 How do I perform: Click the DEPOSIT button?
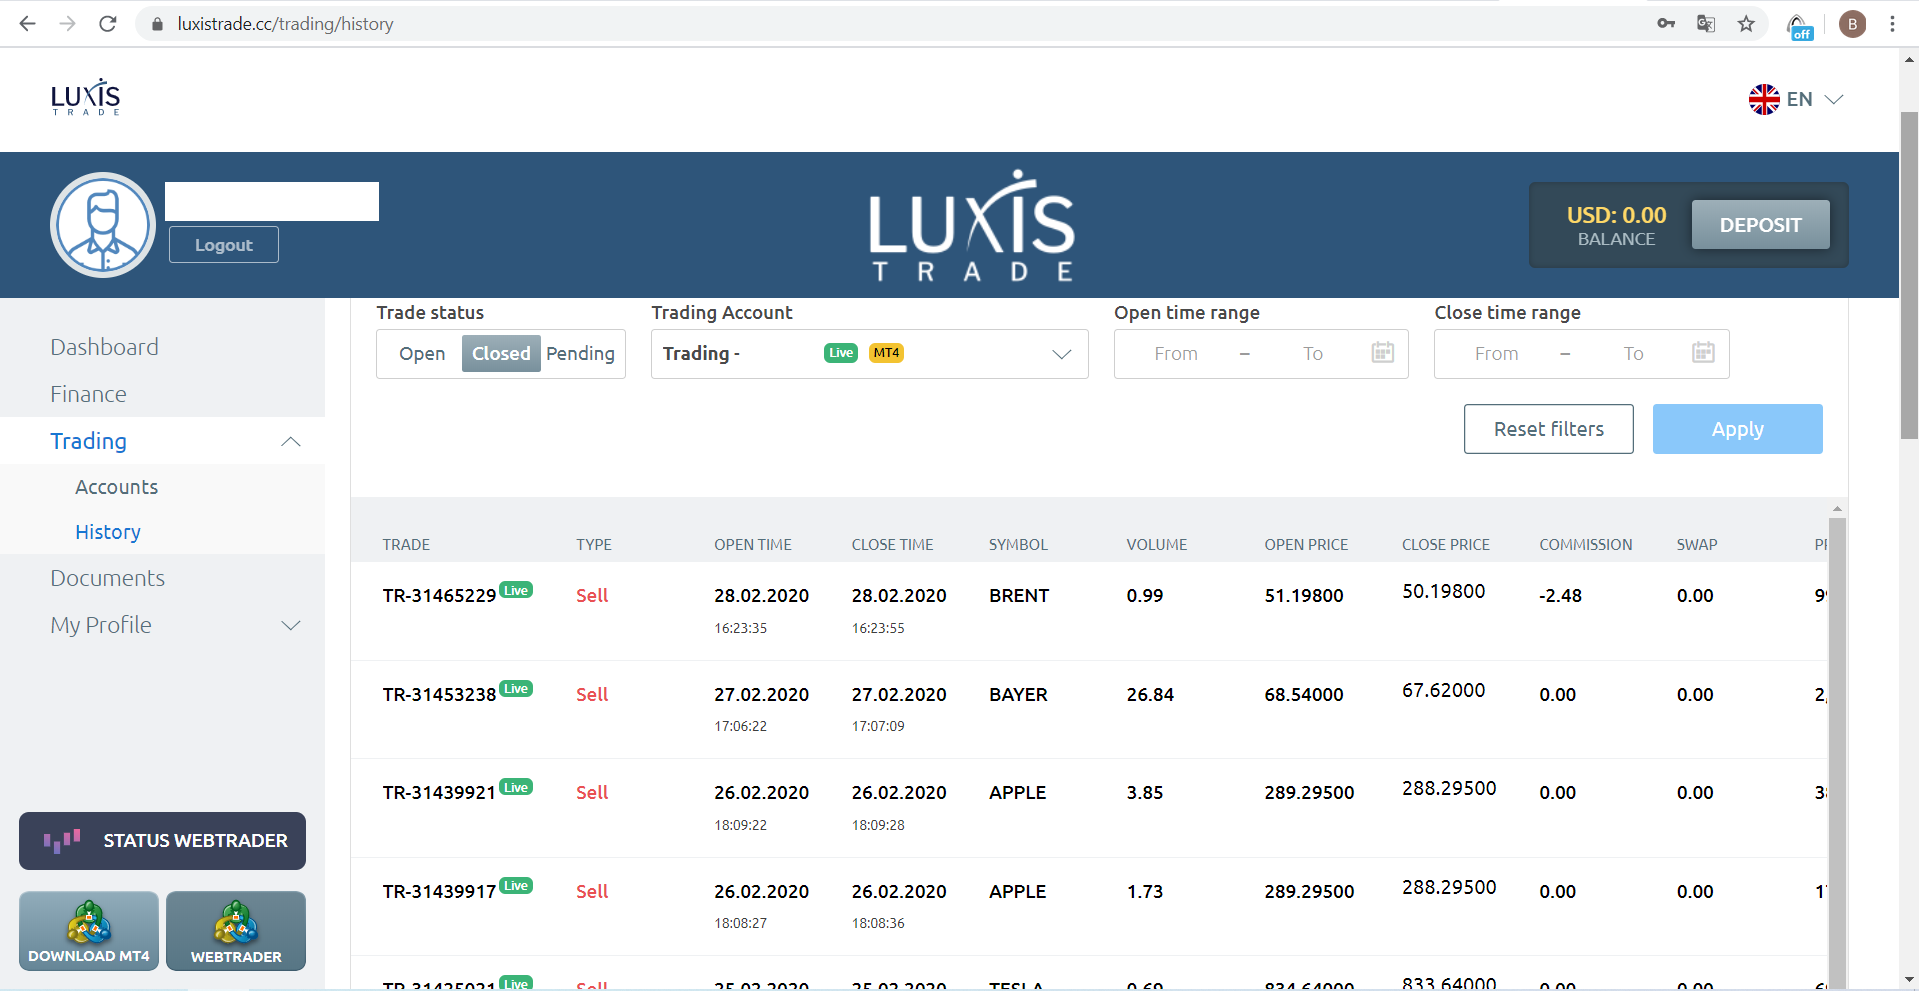(x=1760, y=225)
